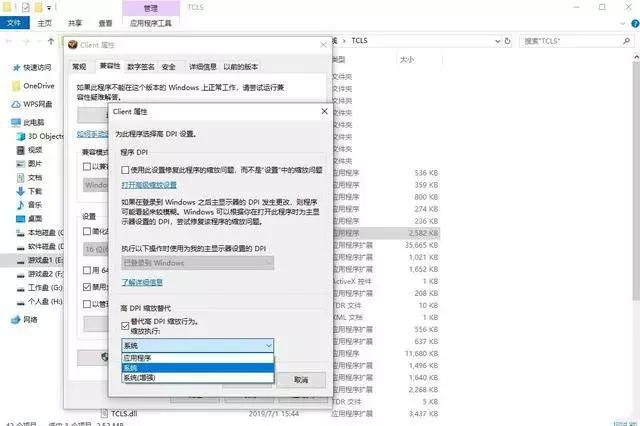640x426 pixels.
Task: Close the front Client 属性 dialog
Action: pos(324,111)
